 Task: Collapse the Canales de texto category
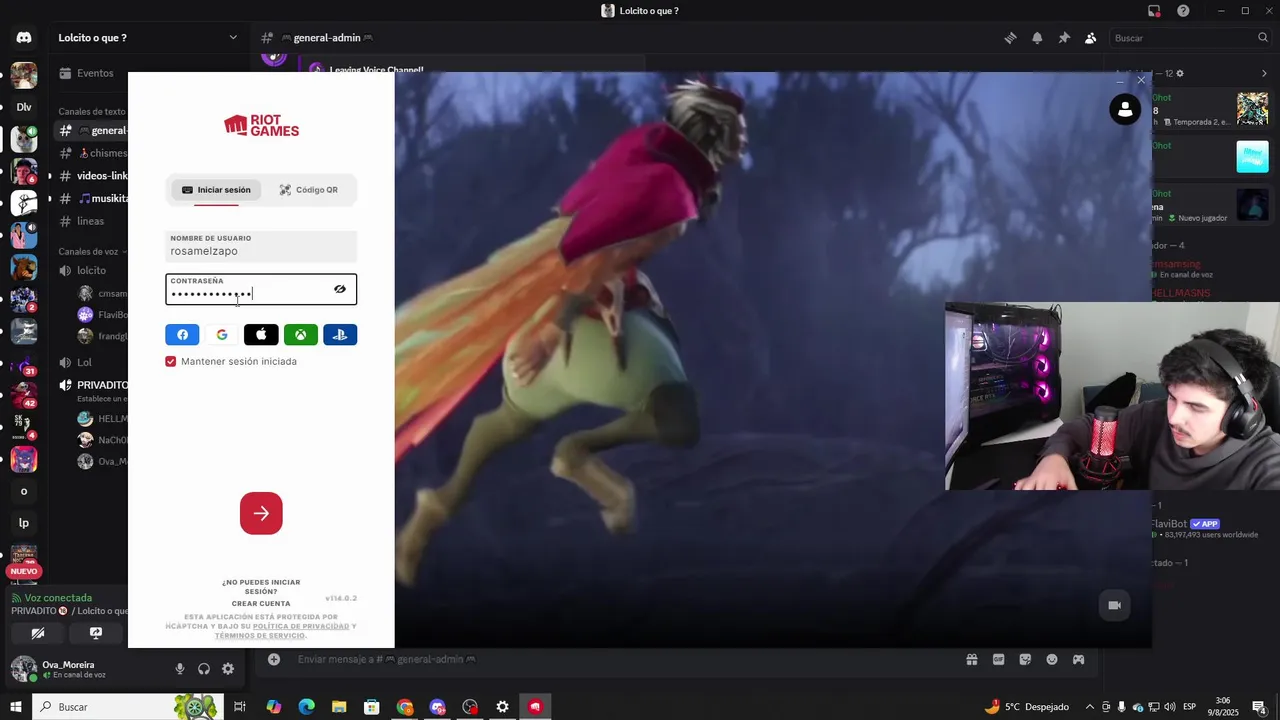point(92,112)
